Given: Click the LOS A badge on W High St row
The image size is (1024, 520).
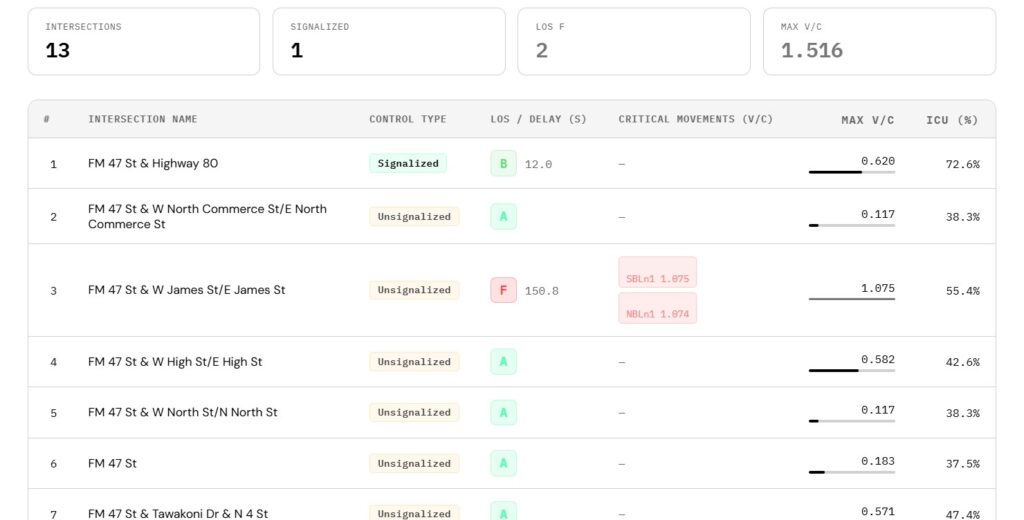Looking at the screenshot, I should pyautogui.click(x=504, y=362).
